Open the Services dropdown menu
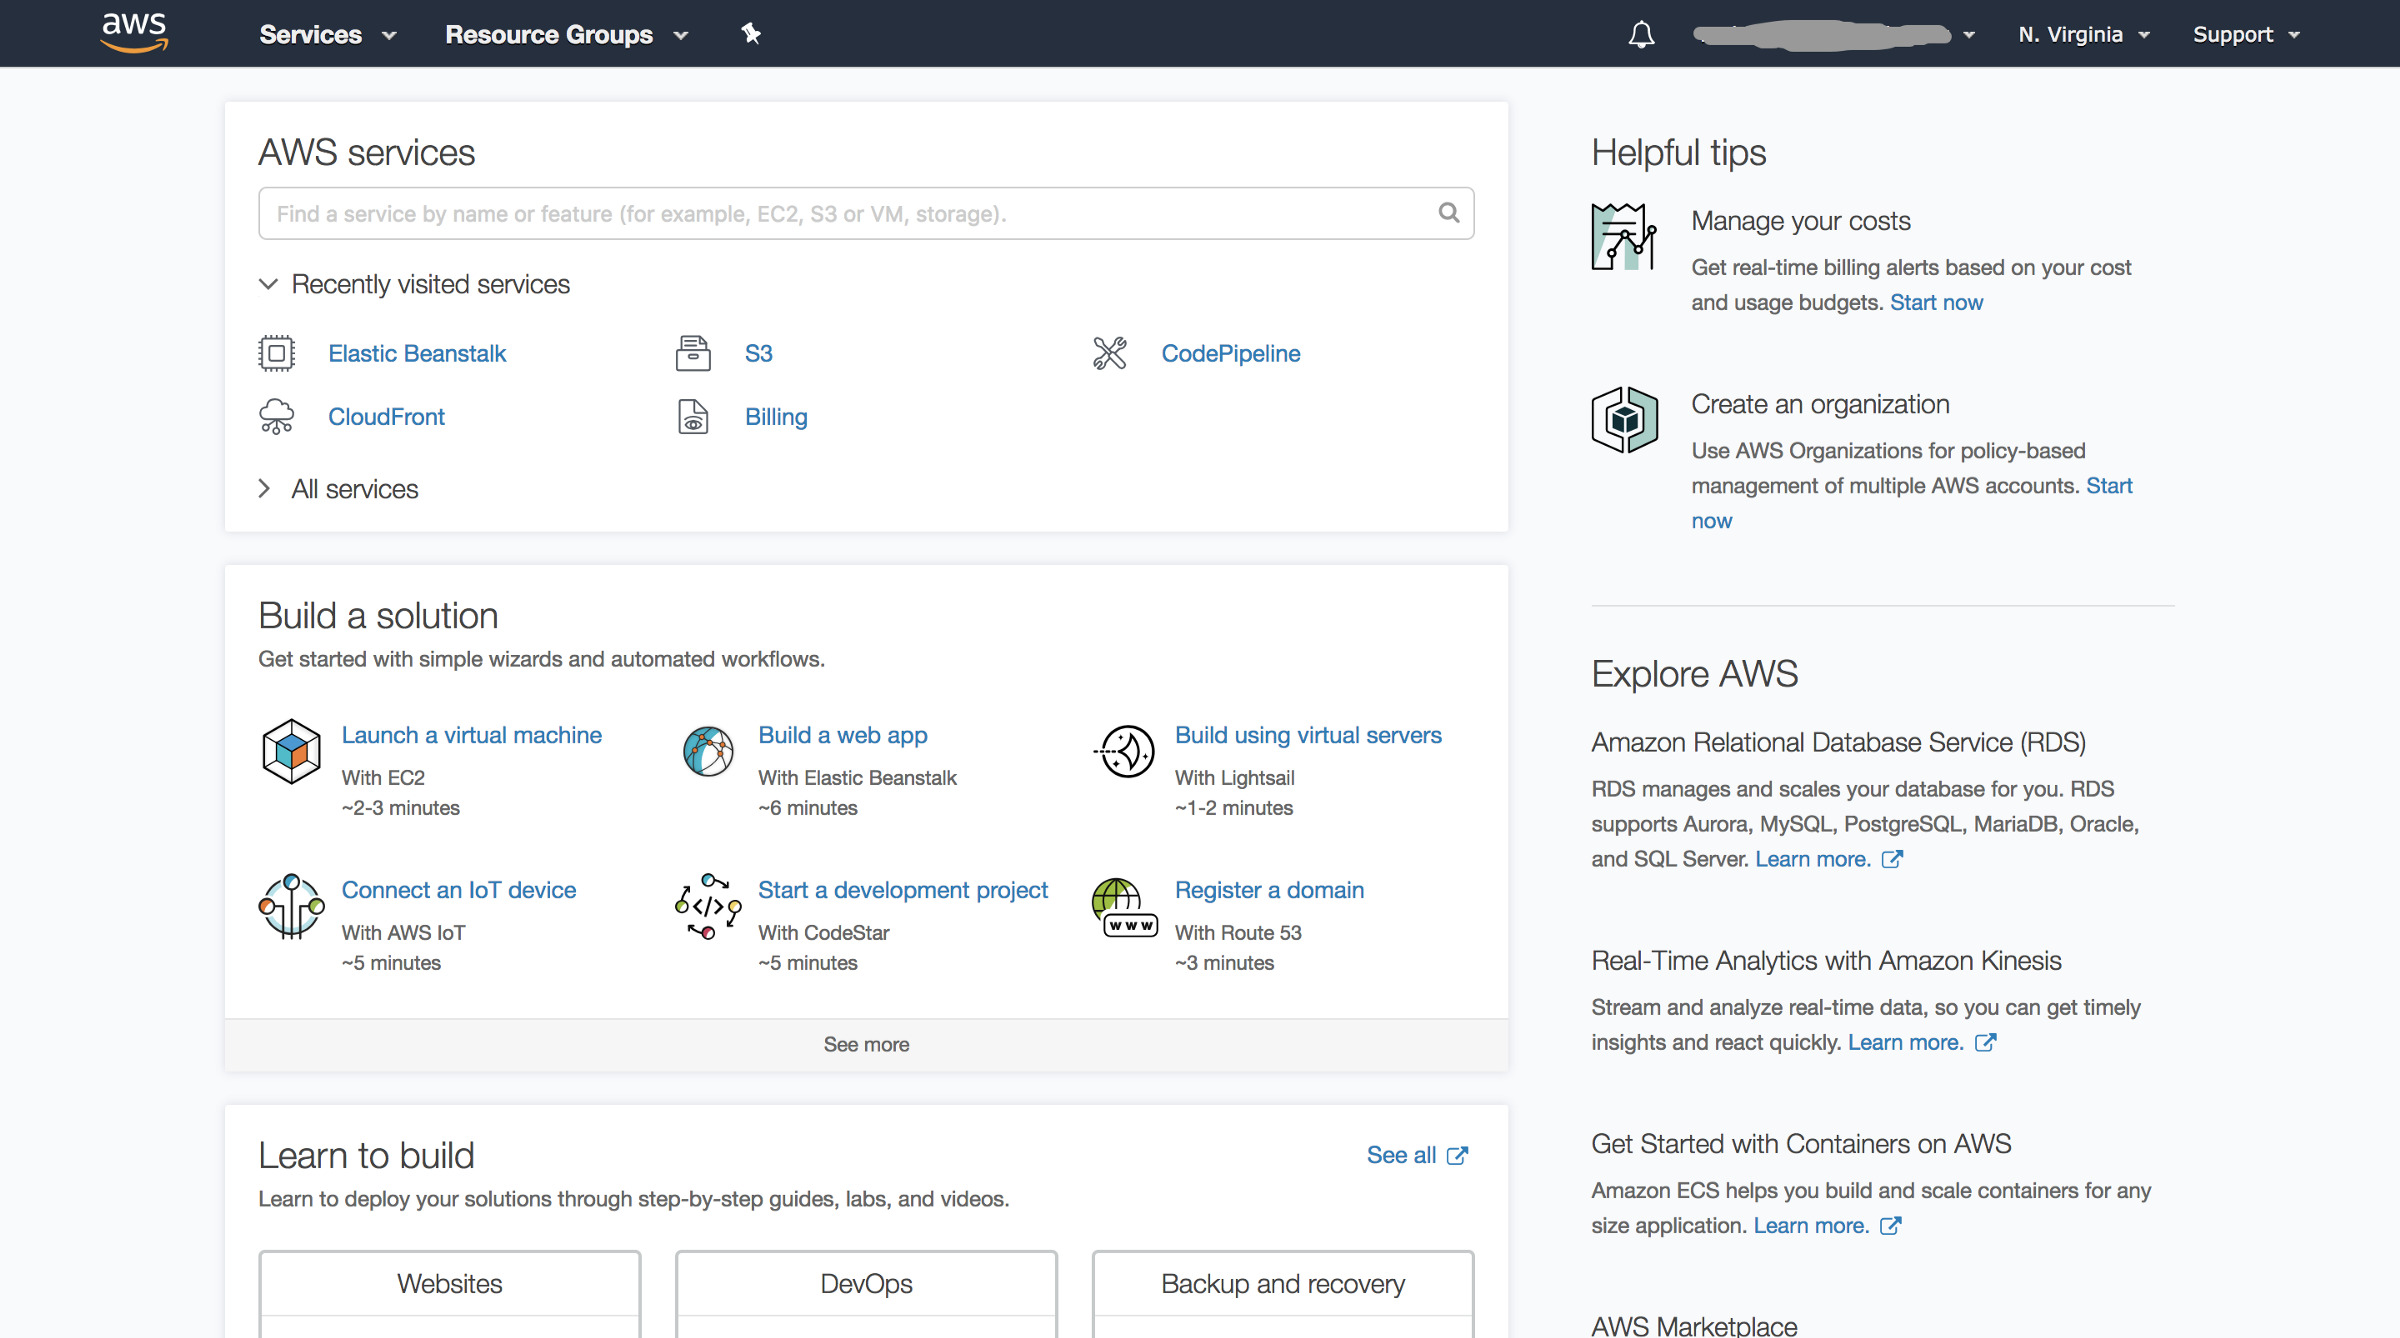The width and height of the screenshot is (2400, 1338). (x=328, y=34)
